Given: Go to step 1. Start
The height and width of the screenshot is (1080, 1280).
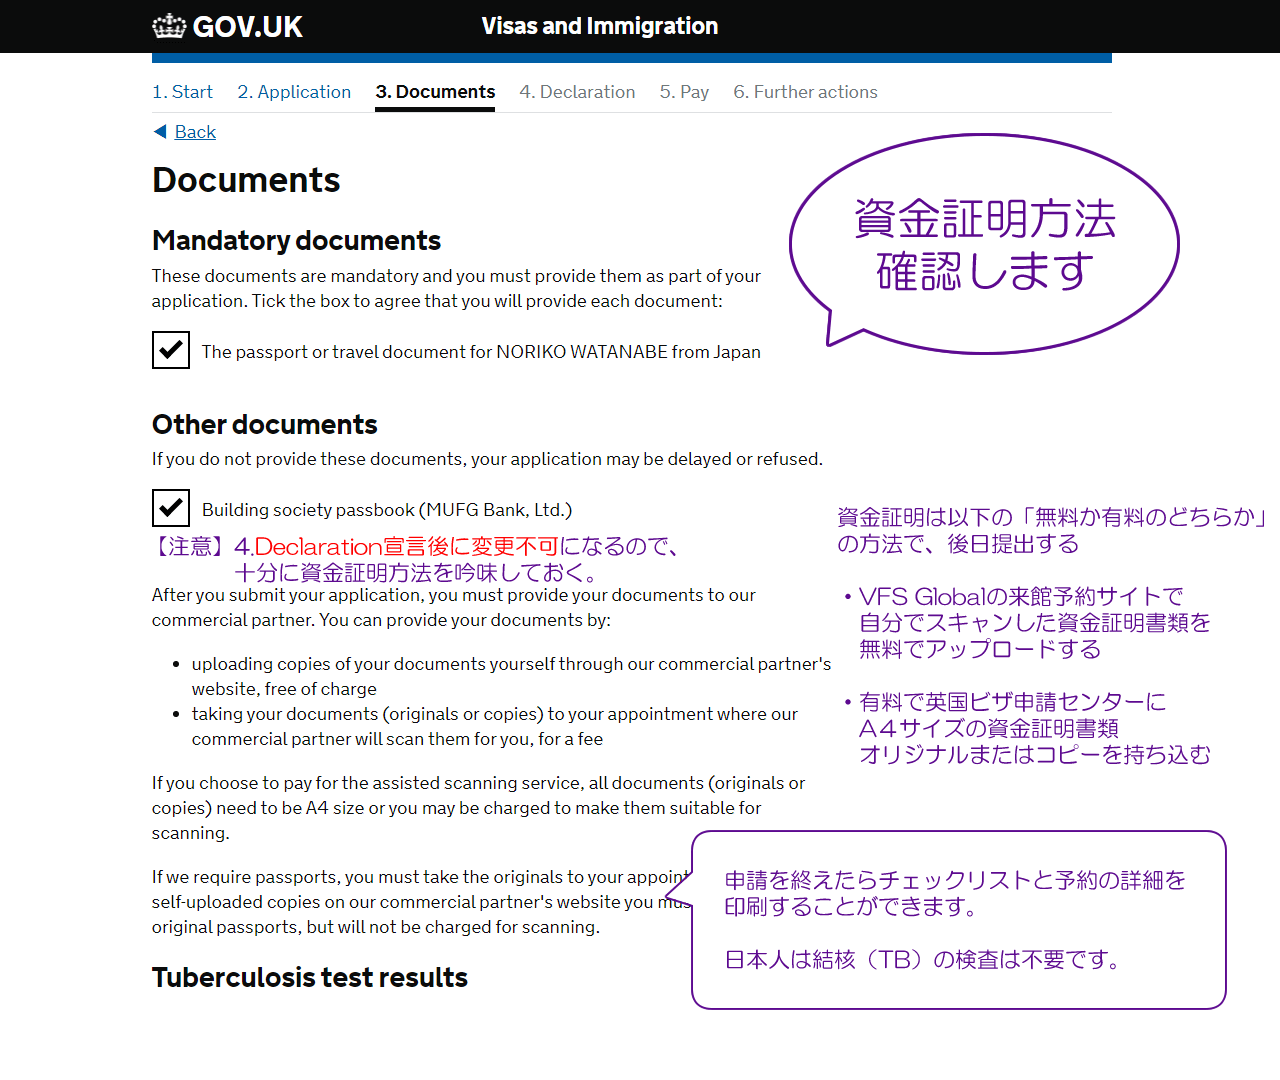Looking at the screenshot, I should pos(182,92).
